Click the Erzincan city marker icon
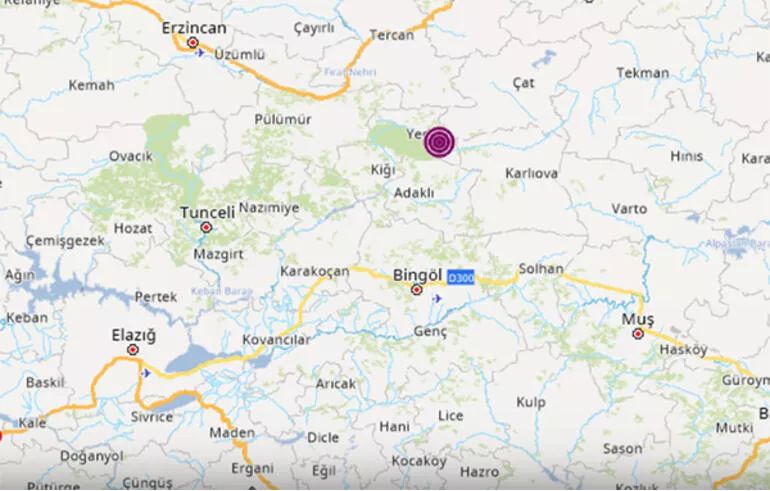This screenshot has width=770, height=491. (193, 43)
